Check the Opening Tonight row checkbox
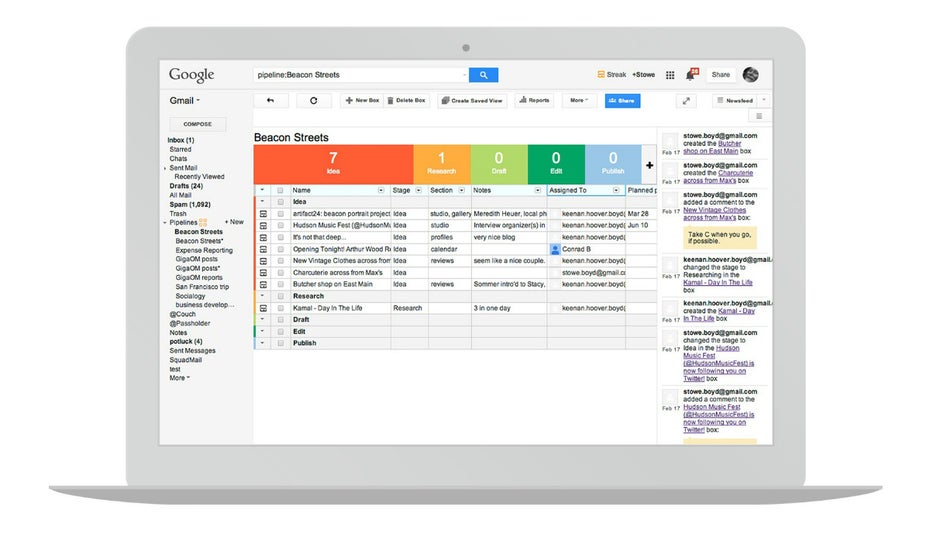This screenshot has width=930, height=534. coord(281,249)
